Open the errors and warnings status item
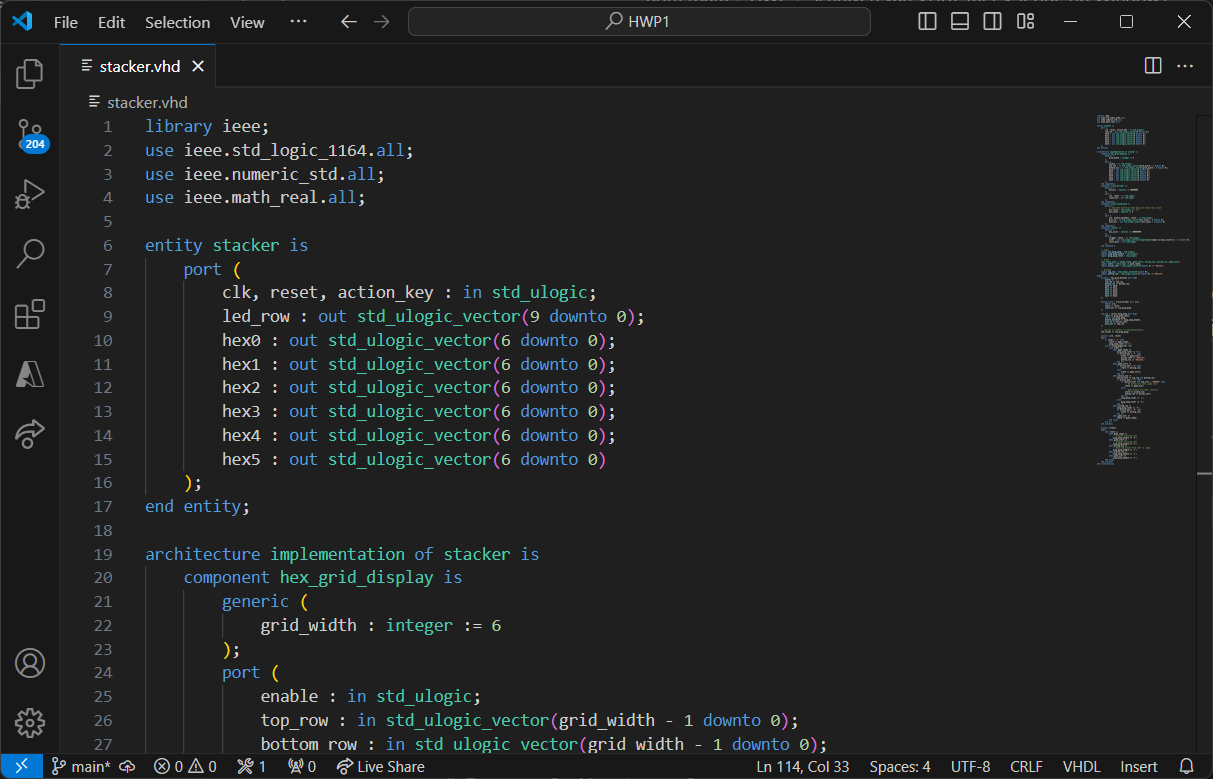This screenshot has height=779, width=1213. click(185, 766)
